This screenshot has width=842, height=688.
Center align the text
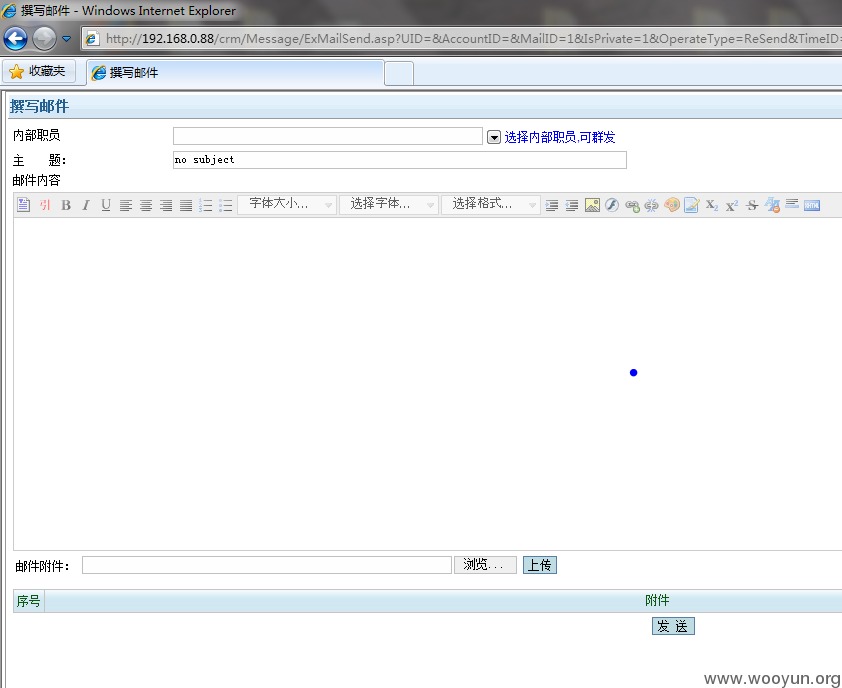point(146,205)
